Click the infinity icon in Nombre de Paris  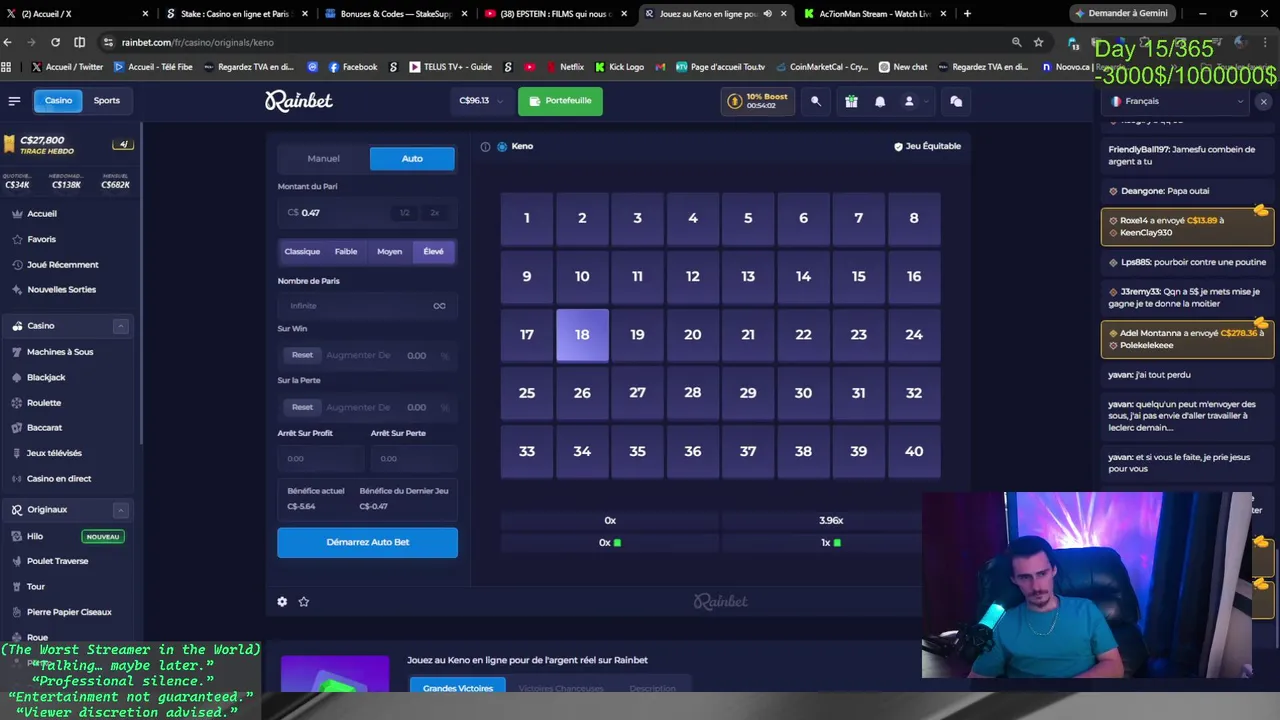click(x=439, y=306)
